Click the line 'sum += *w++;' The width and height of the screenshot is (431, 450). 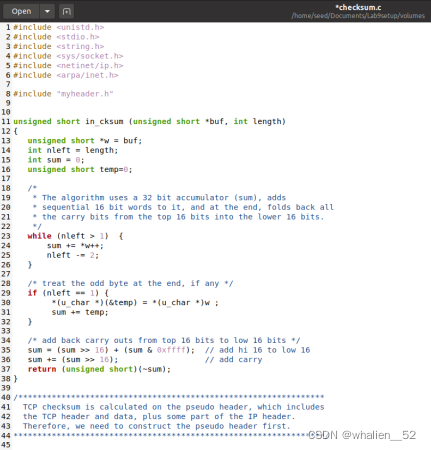pos(75,246)
